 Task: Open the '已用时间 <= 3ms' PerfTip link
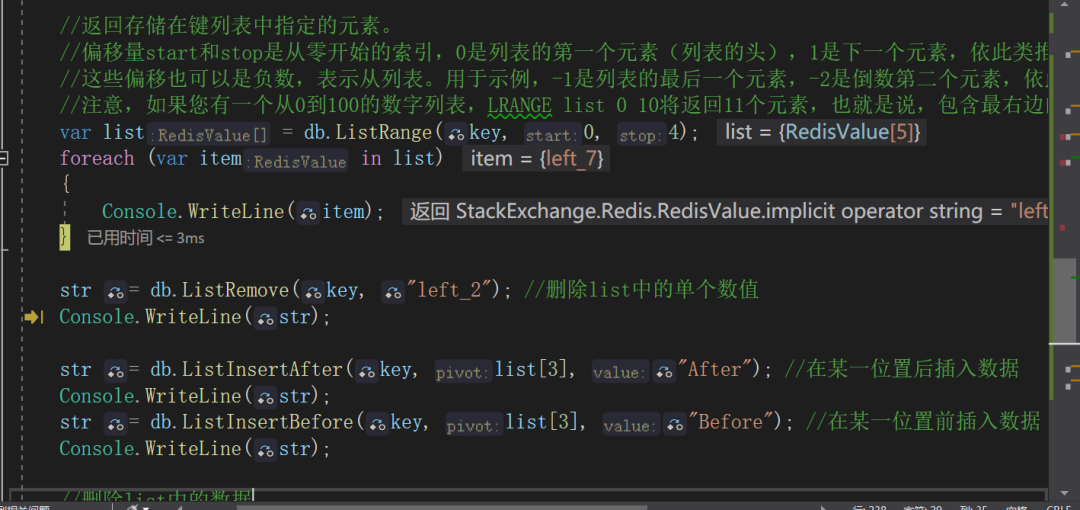click(145, 238)
